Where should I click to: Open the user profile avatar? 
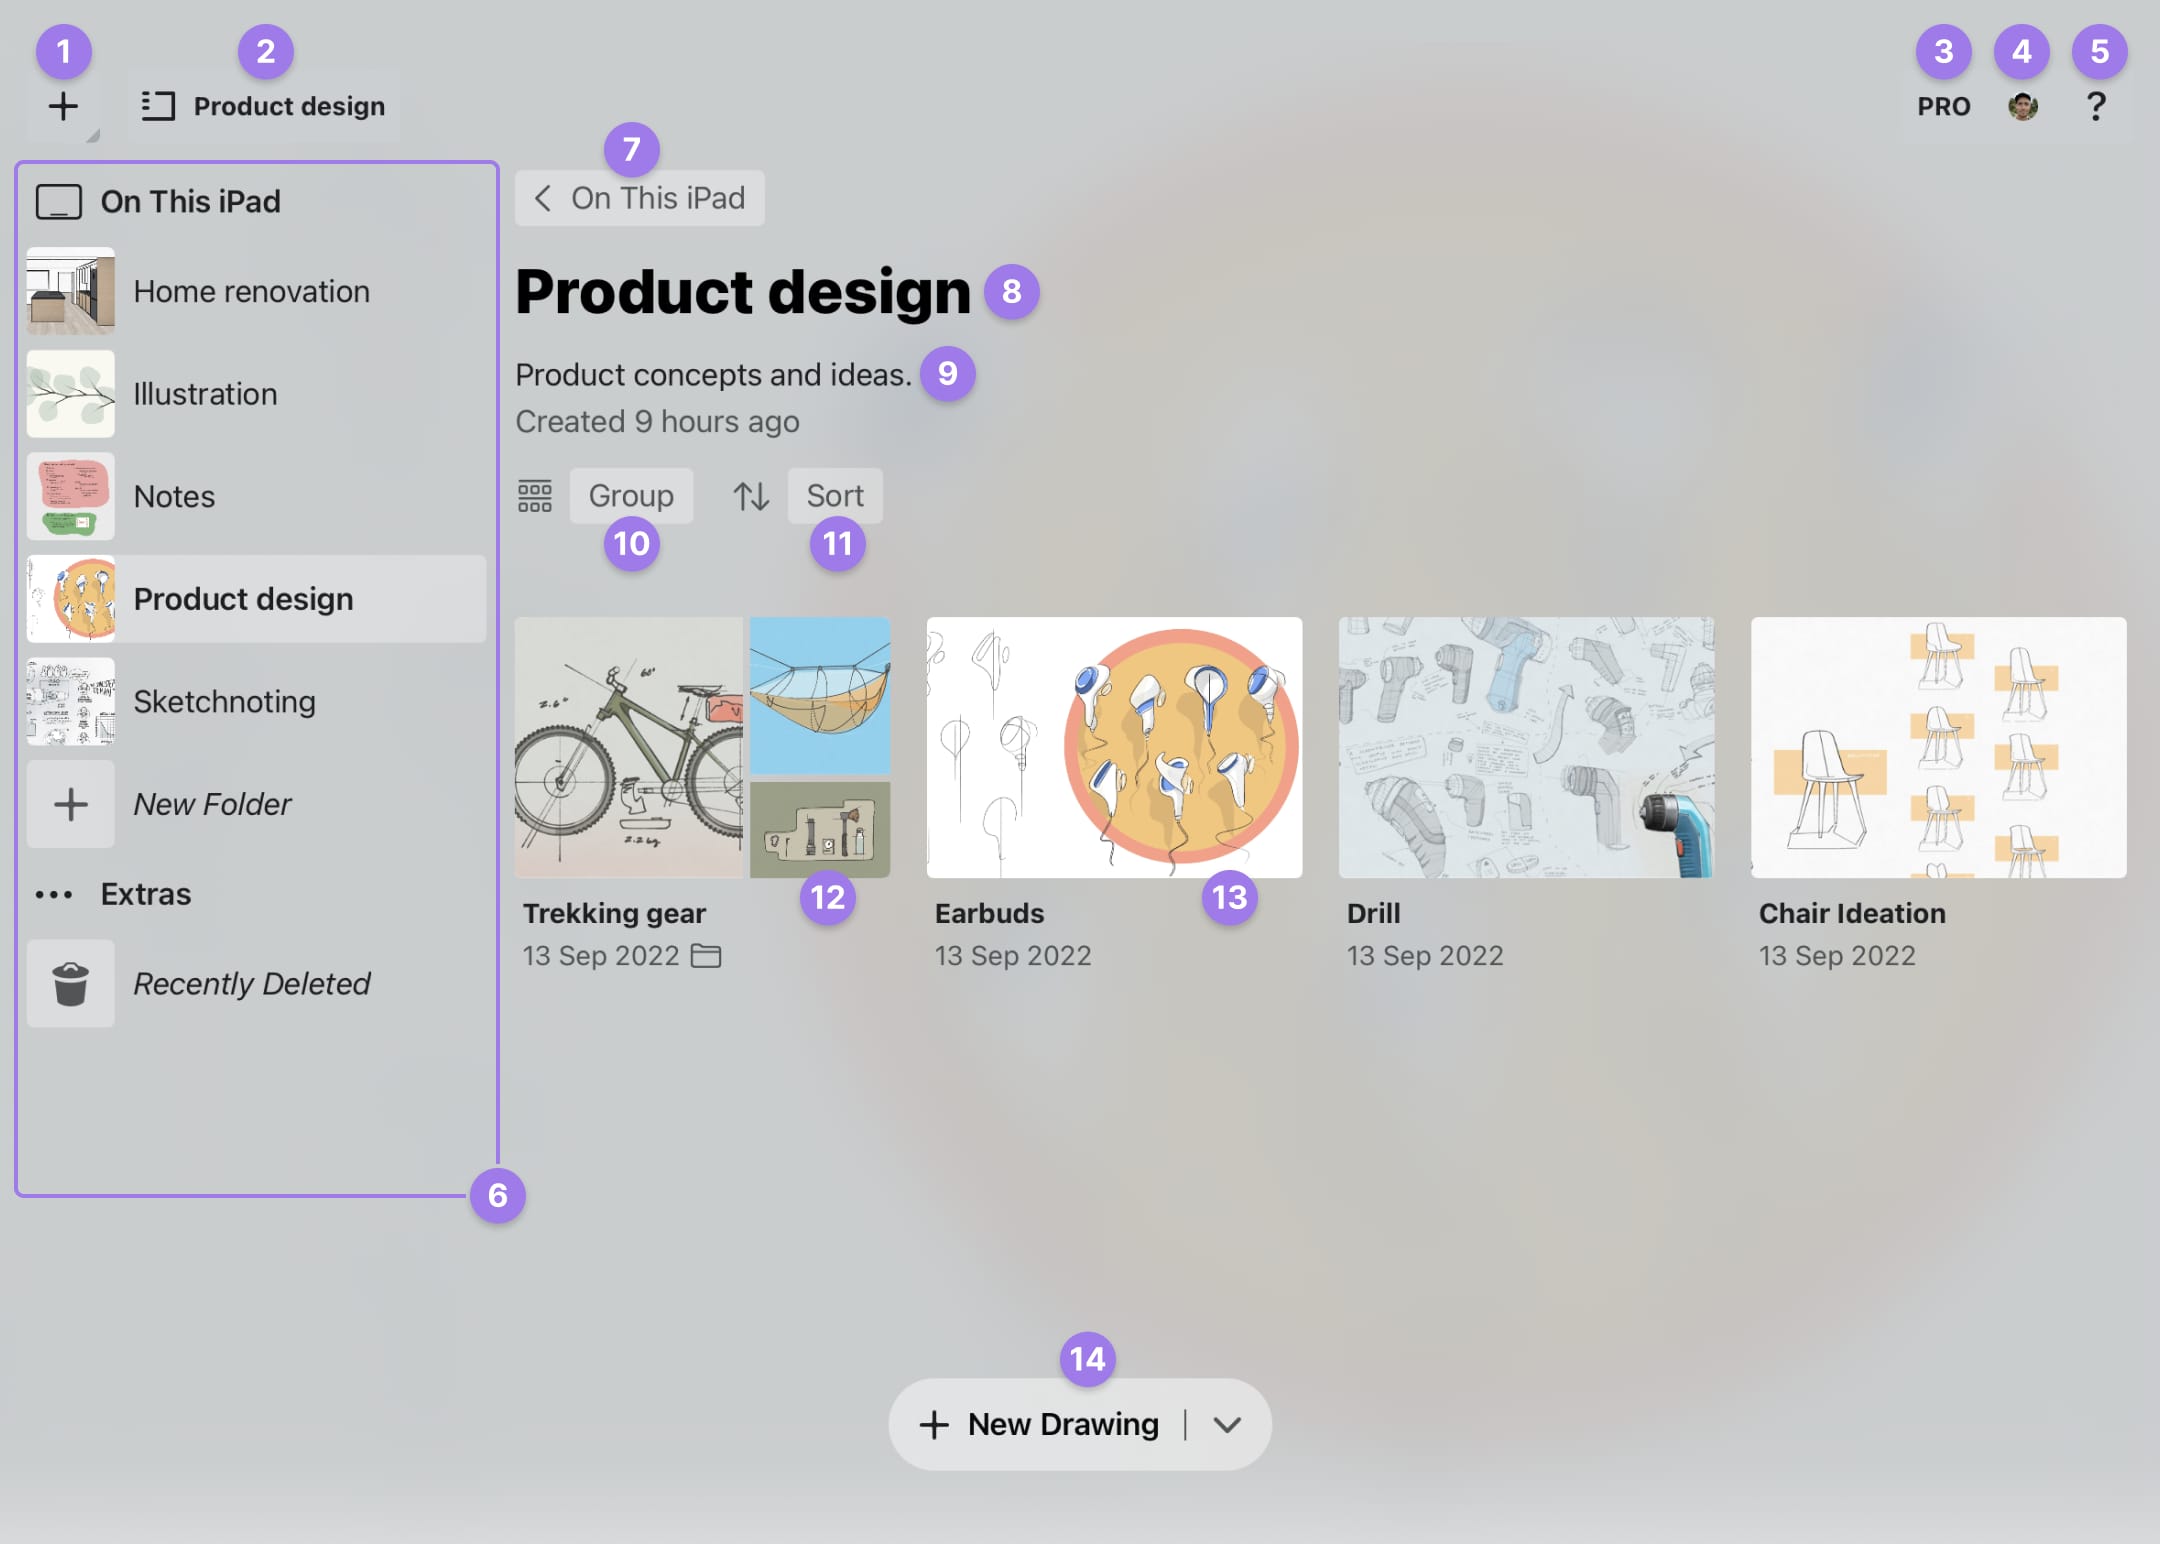pos(2022,106)
